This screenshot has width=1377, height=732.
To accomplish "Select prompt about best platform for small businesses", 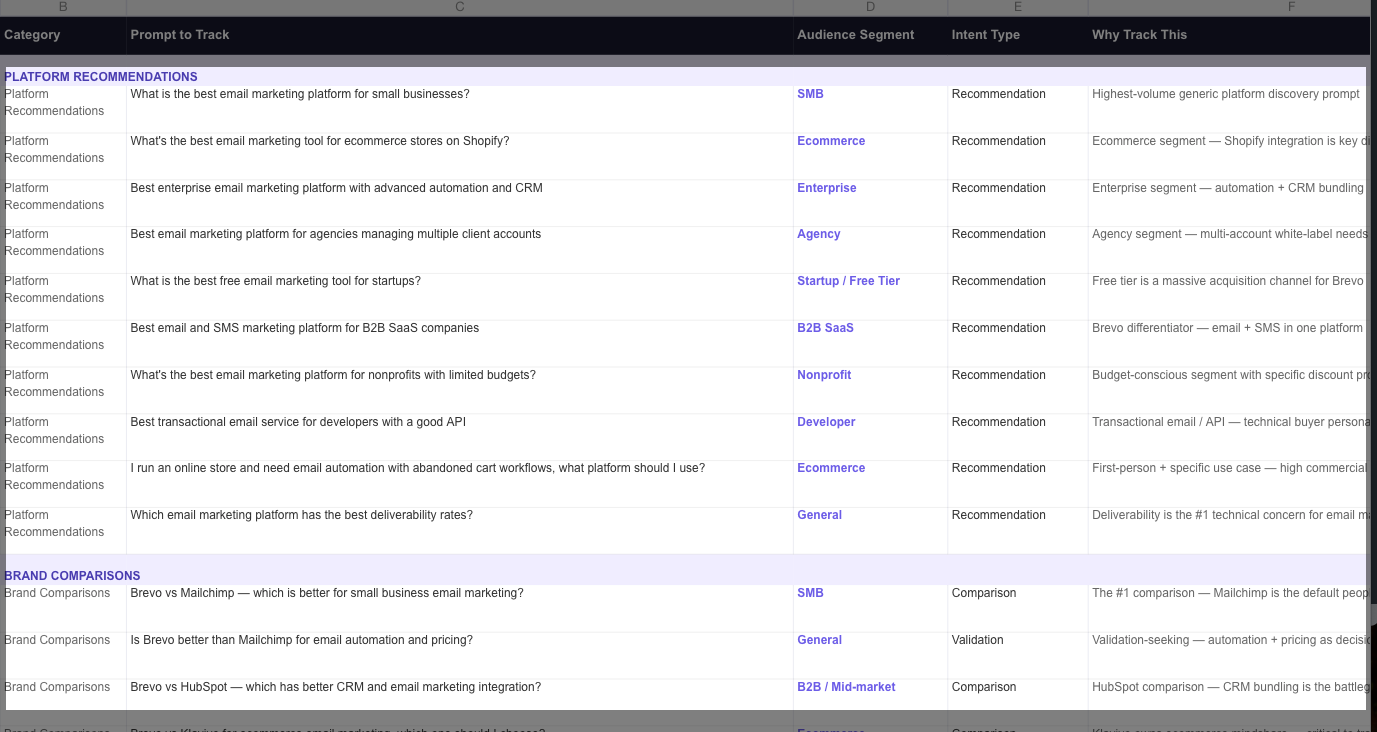I will pos(460,109).
